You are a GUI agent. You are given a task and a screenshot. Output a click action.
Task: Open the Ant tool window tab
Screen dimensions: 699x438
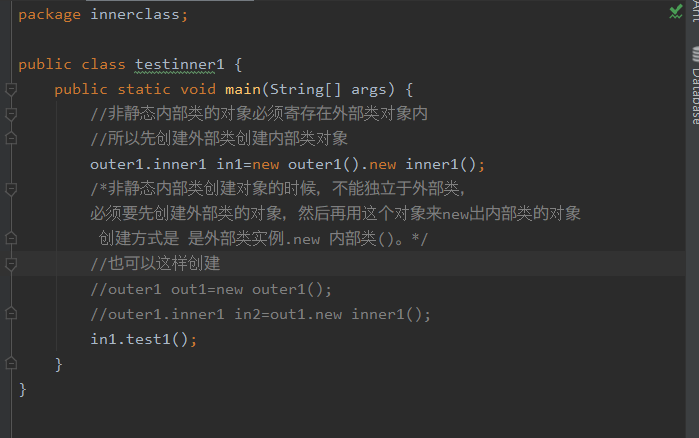pos(695,11)
